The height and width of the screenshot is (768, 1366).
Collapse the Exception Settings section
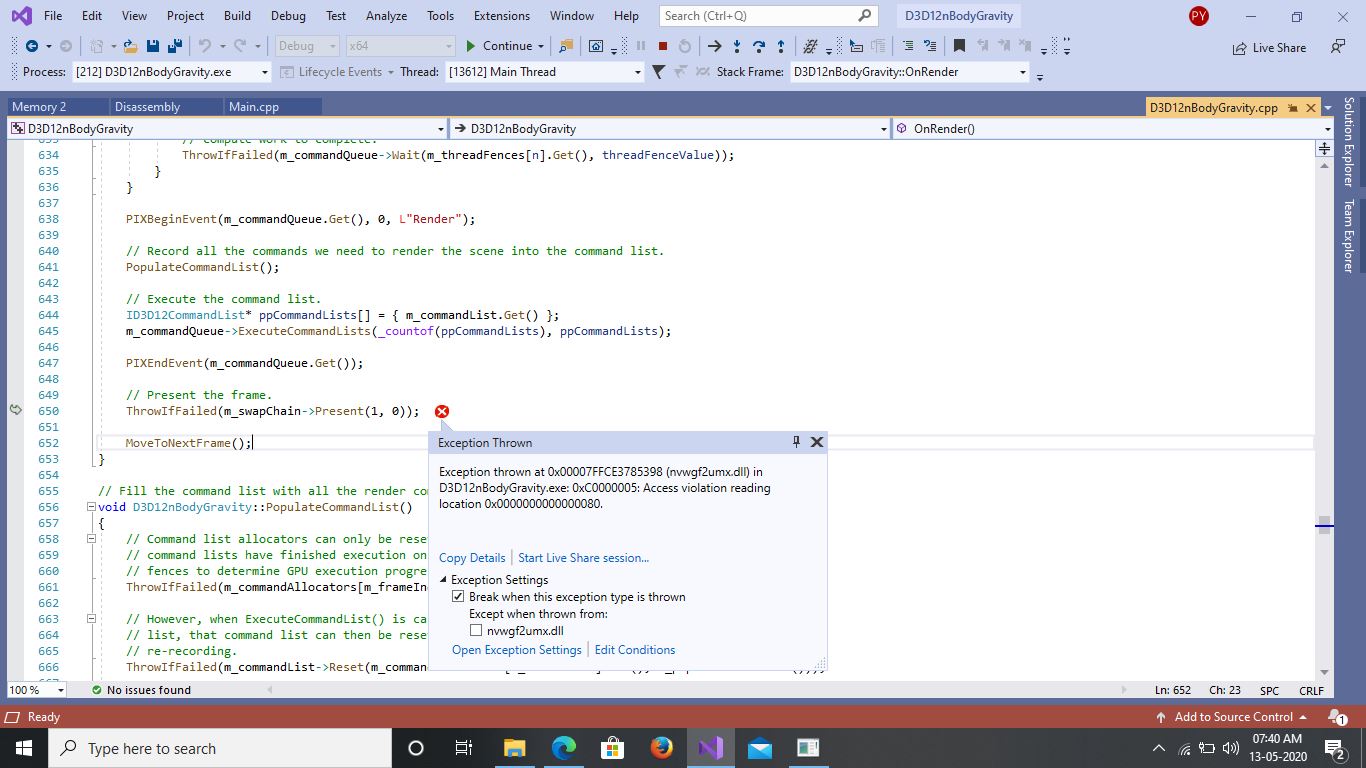tap(442, 579)
